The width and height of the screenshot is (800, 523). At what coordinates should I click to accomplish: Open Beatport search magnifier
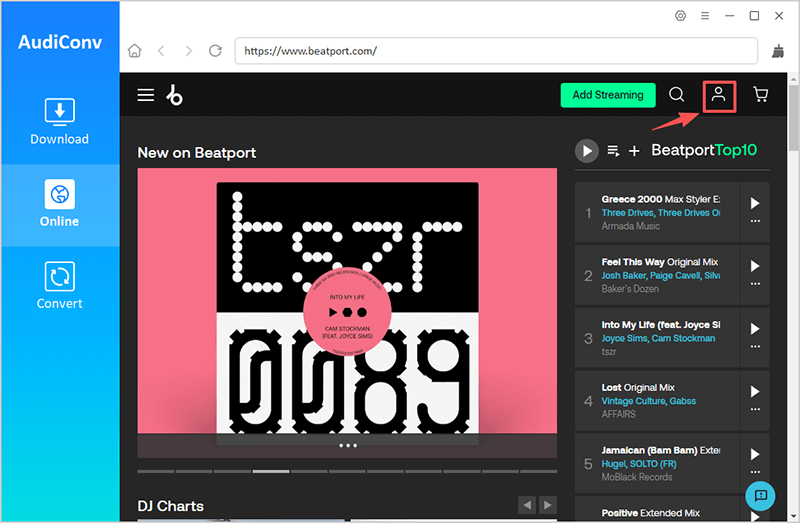pyautogui.click(x=677, y=94)
